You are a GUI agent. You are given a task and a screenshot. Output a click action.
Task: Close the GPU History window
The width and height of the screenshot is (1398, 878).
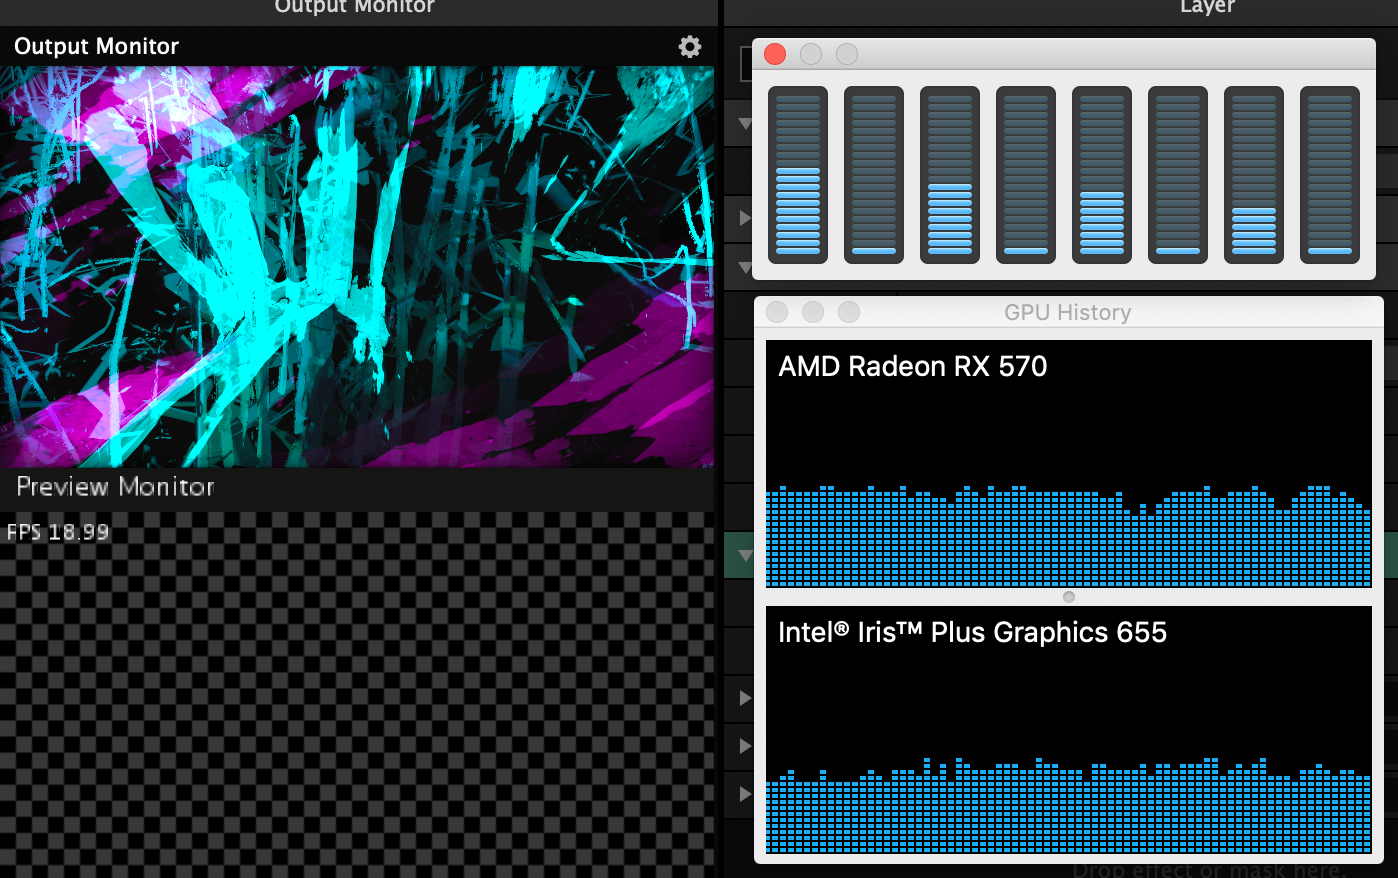coord(777,312)
